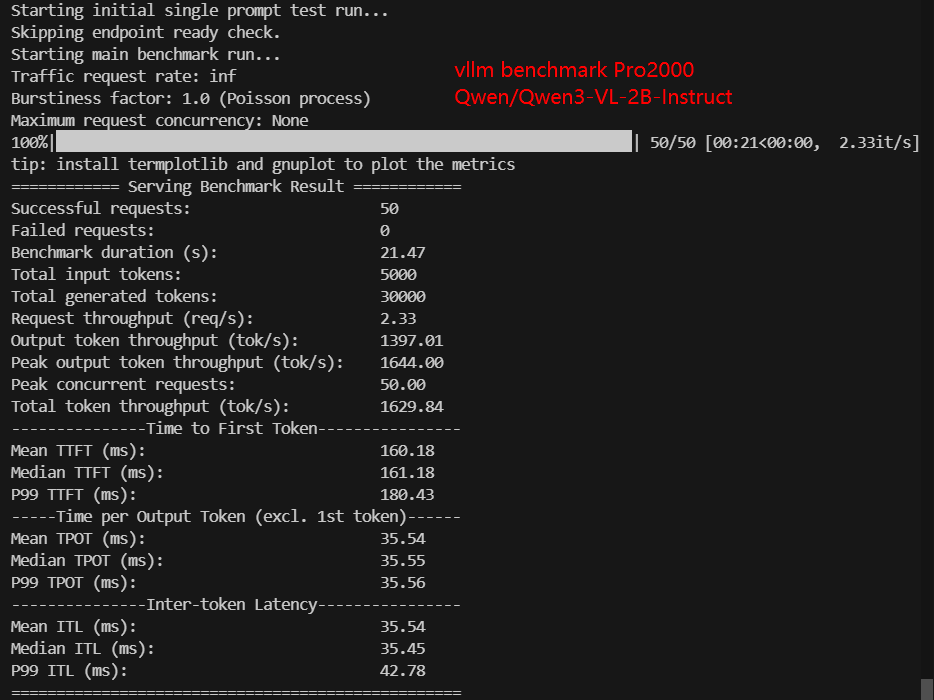Click the 50/50 progress counter text
934x700 pixels.
pyautogui.click(x=673, y=143)
